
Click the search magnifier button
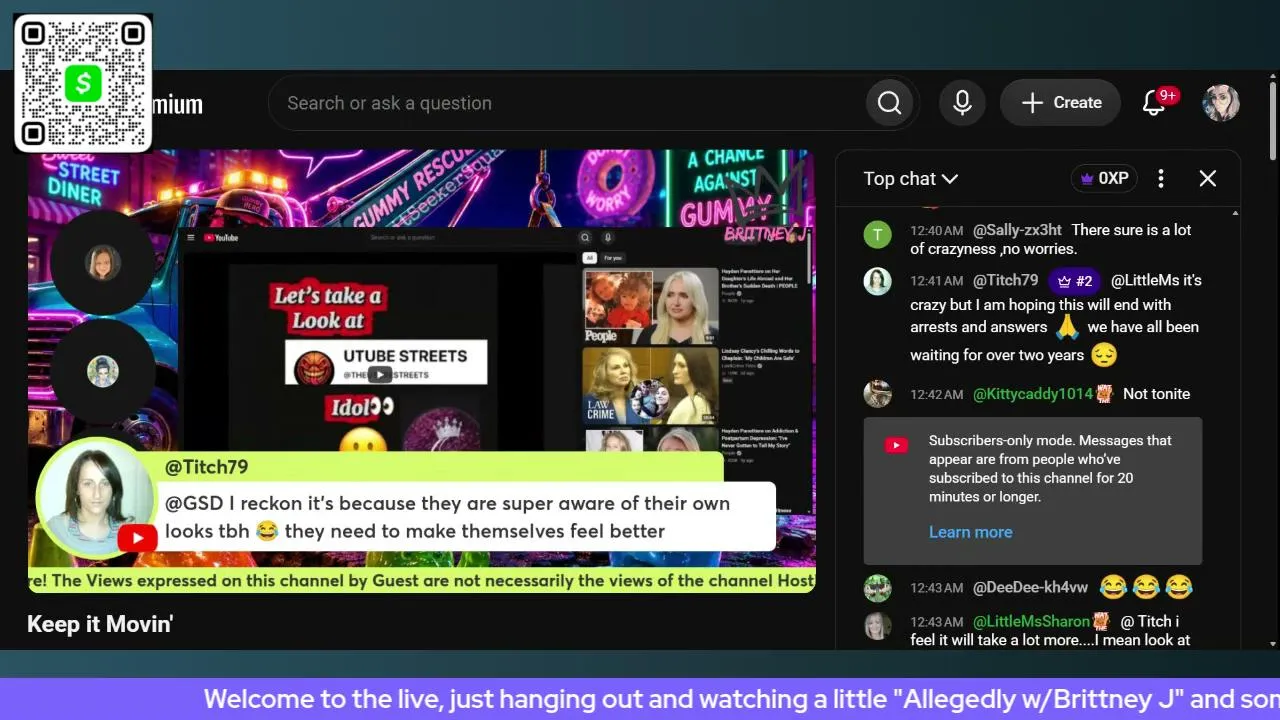point(889,103)
